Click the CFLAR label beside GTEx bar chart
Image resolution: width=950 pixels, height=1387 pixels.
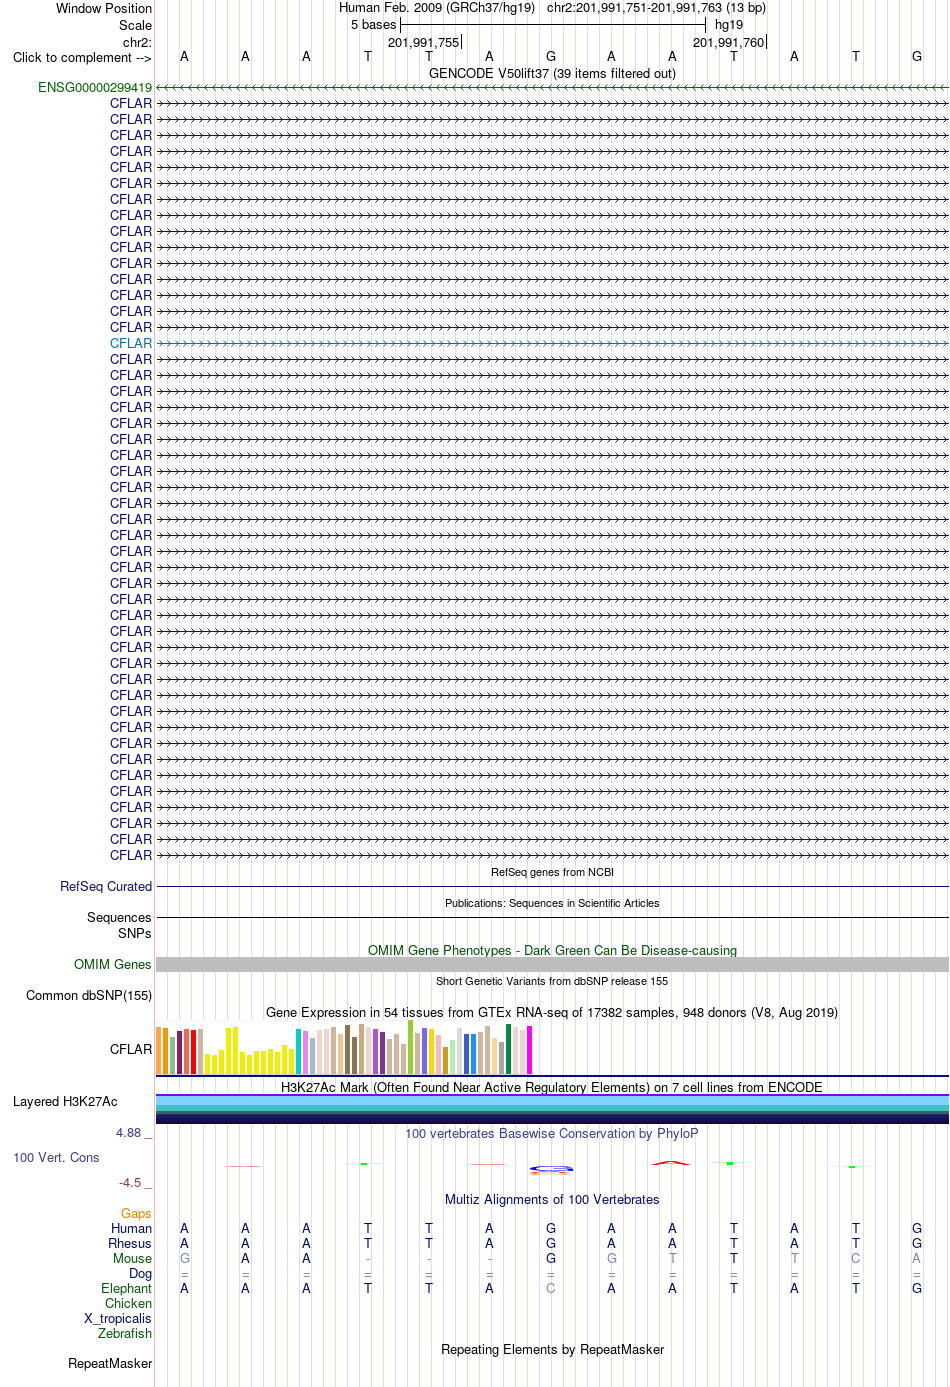(131, 1049)
